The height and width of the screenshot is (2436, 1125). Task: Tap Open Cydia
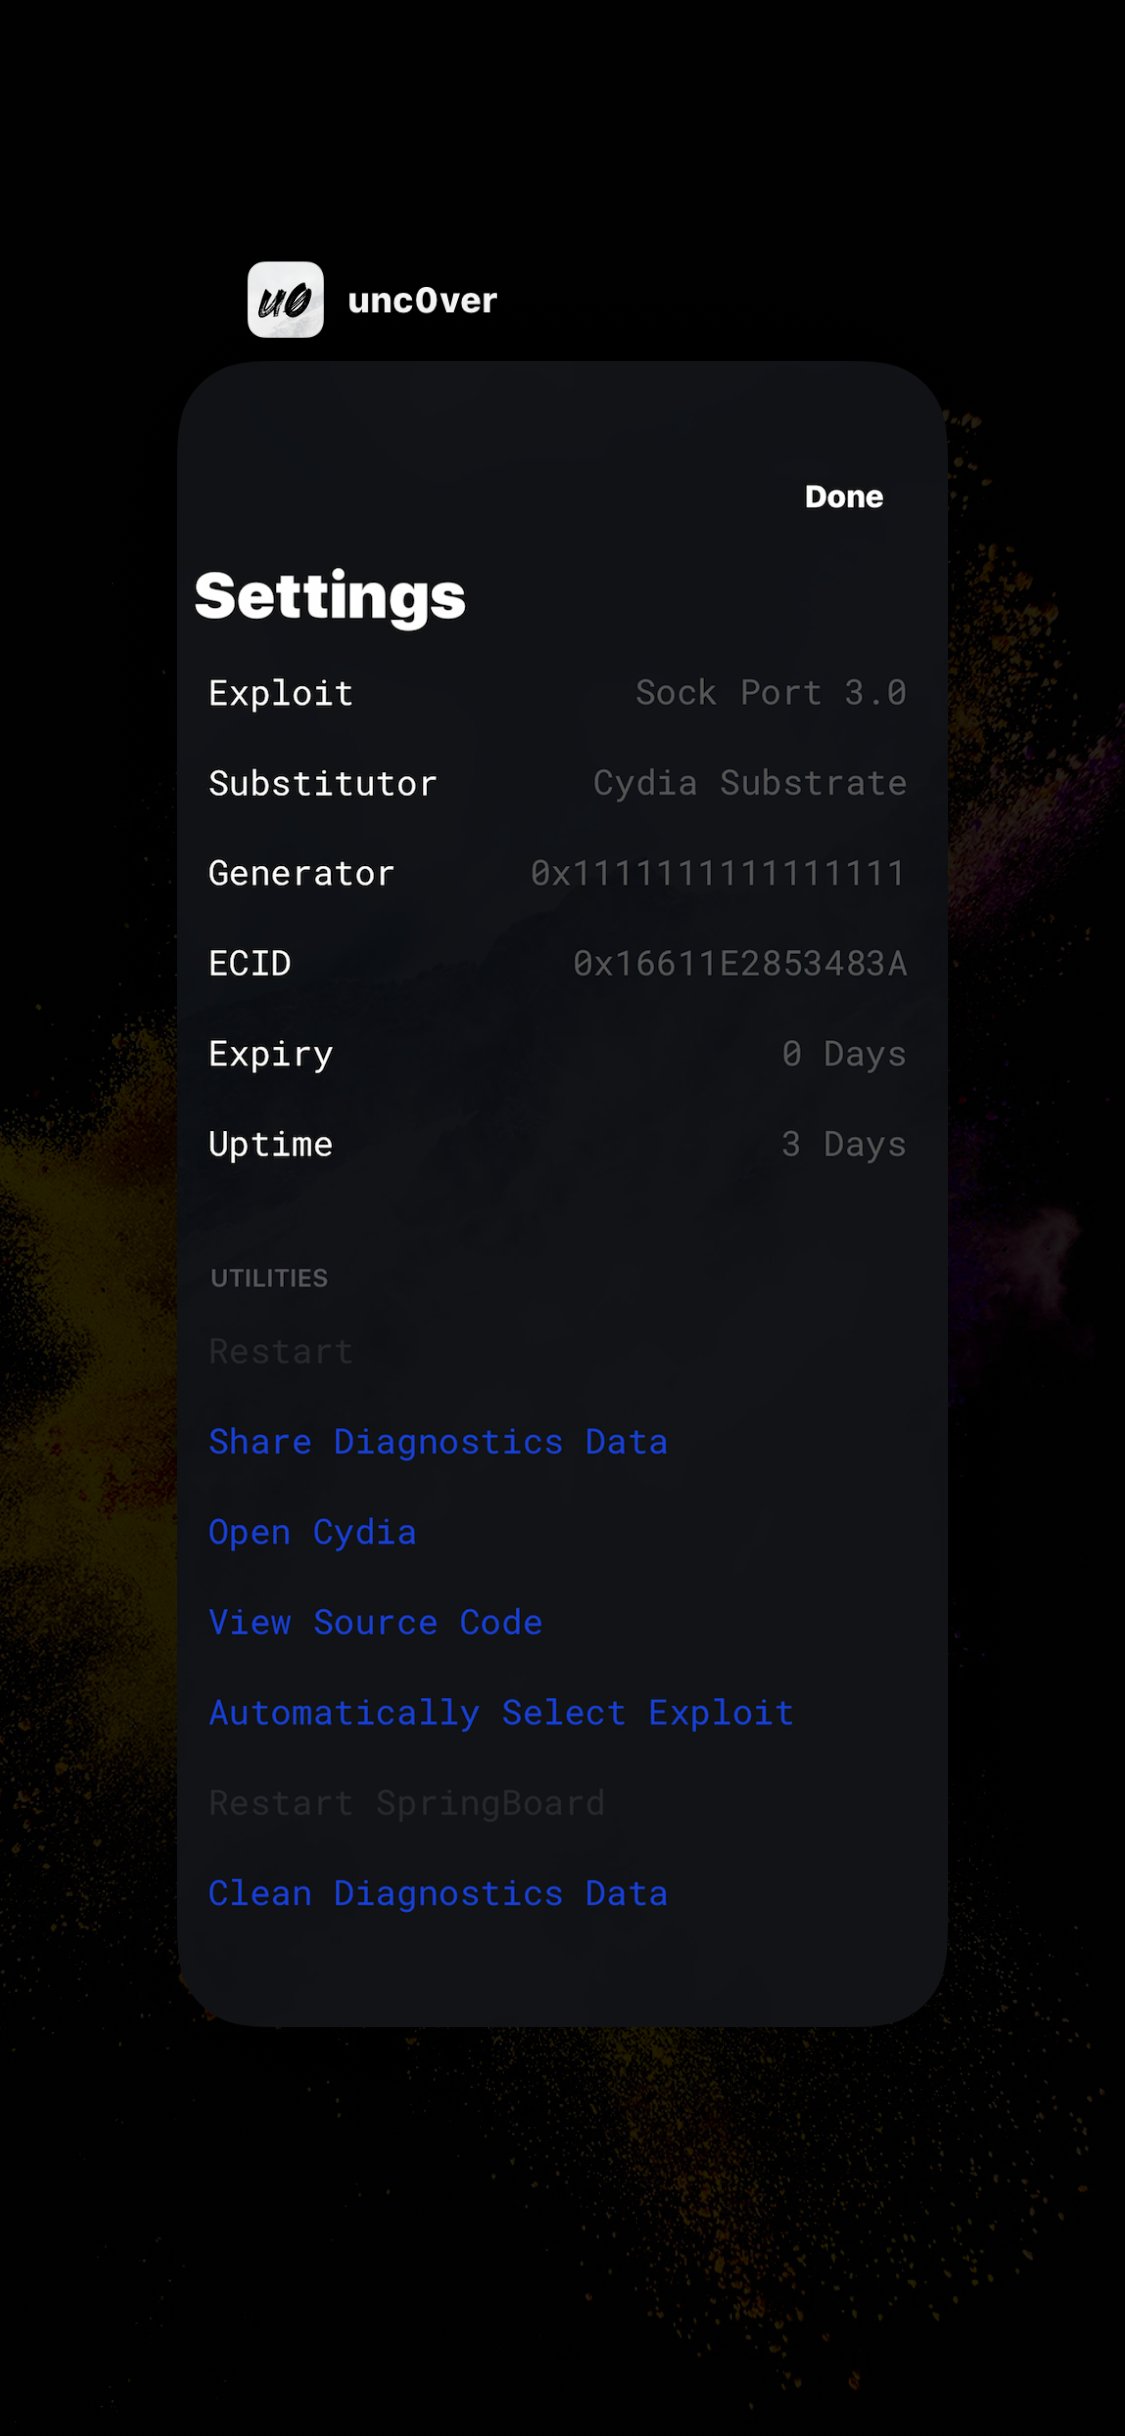coord(313,1533)
